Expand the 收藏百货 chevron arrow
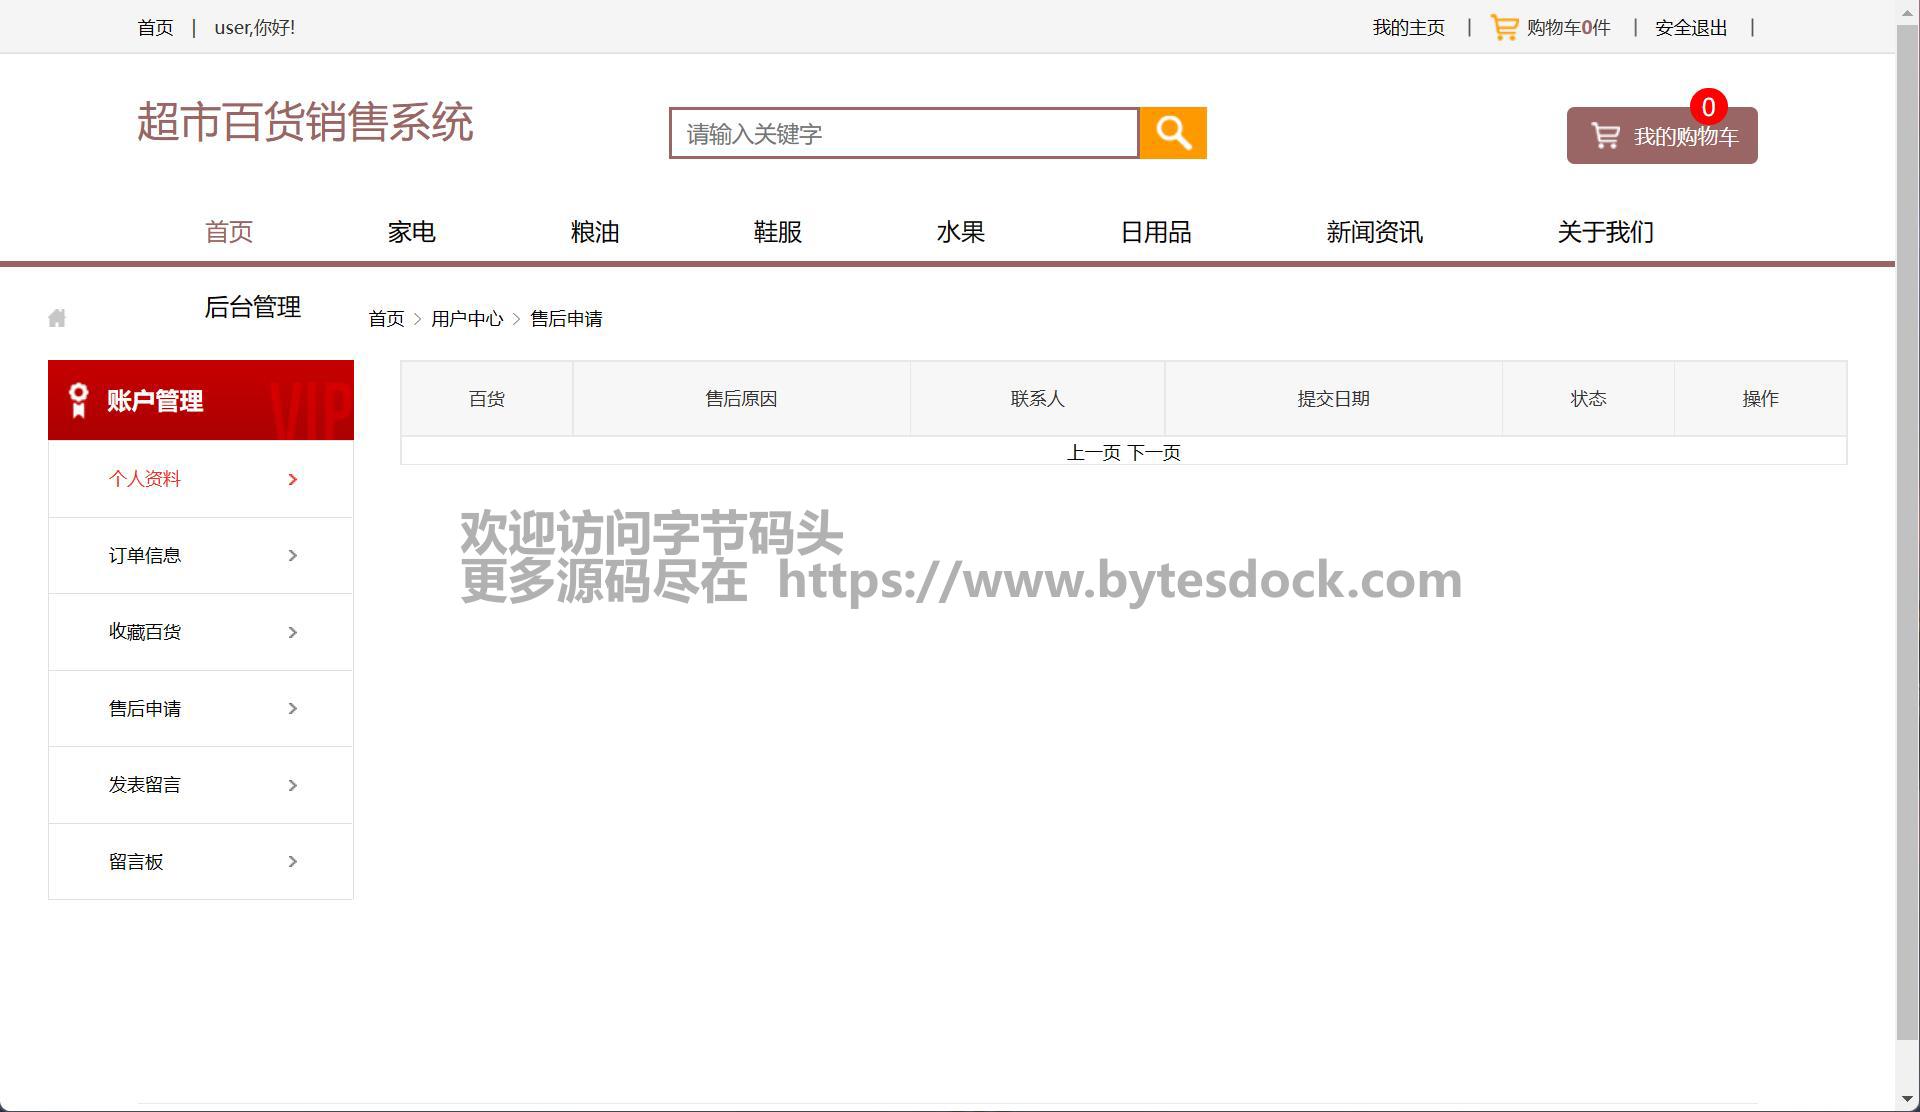 [x=293, y=632]
